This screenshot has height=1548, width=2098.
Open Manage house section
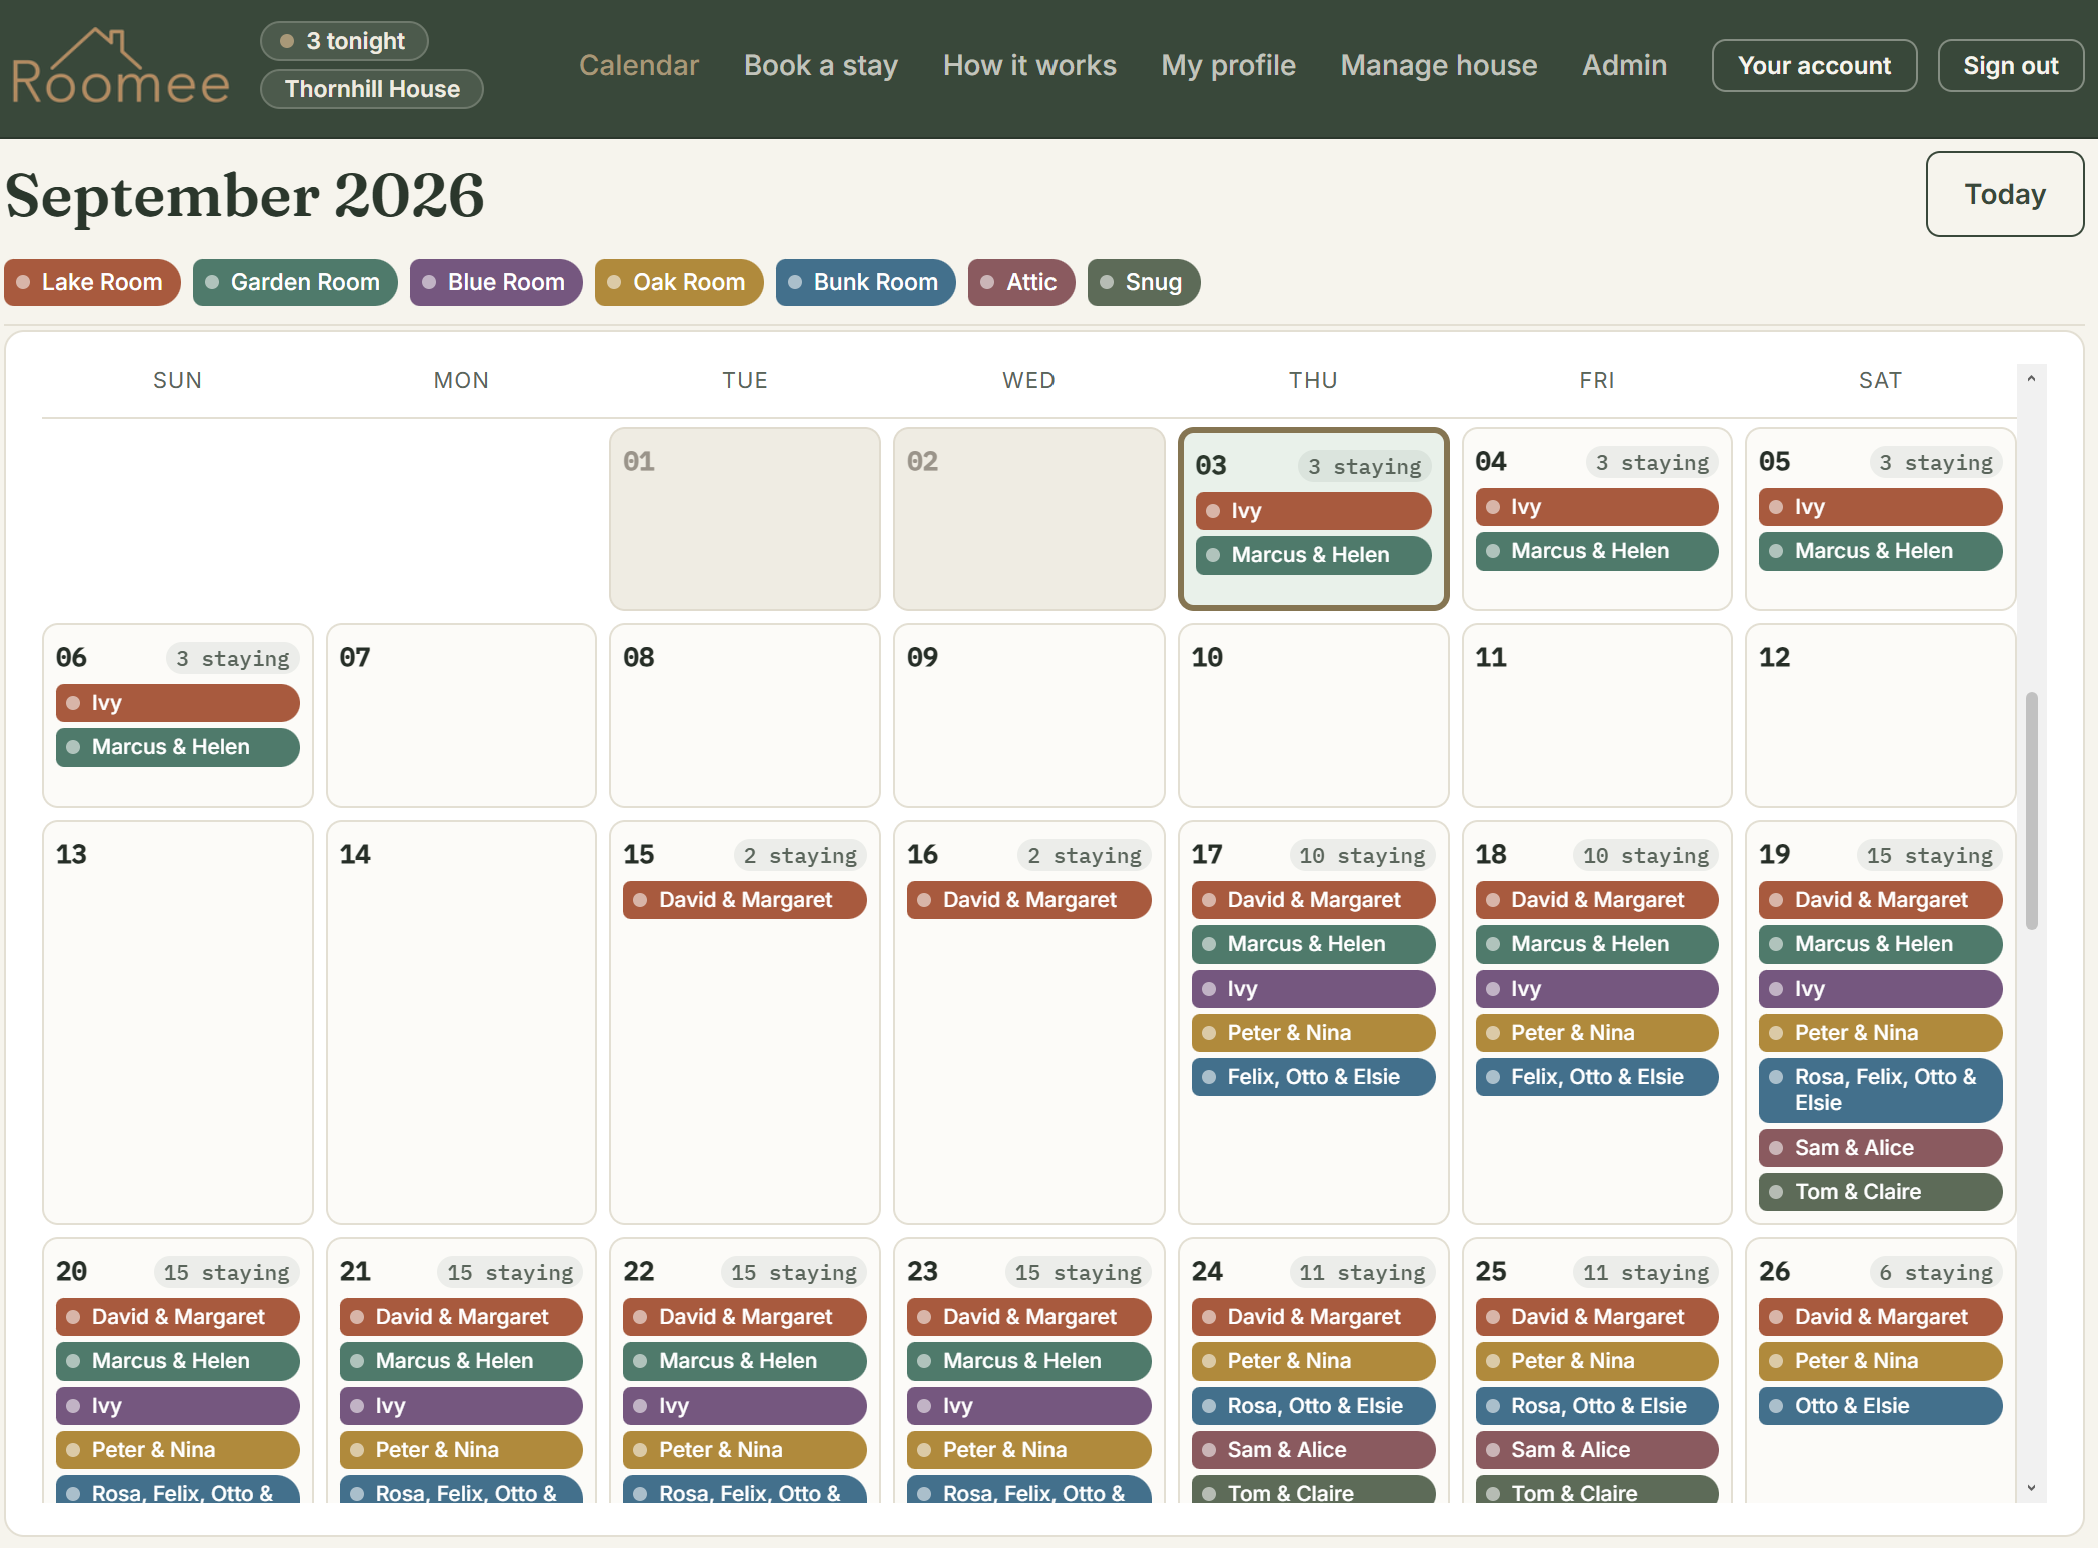pos(1438,65)
